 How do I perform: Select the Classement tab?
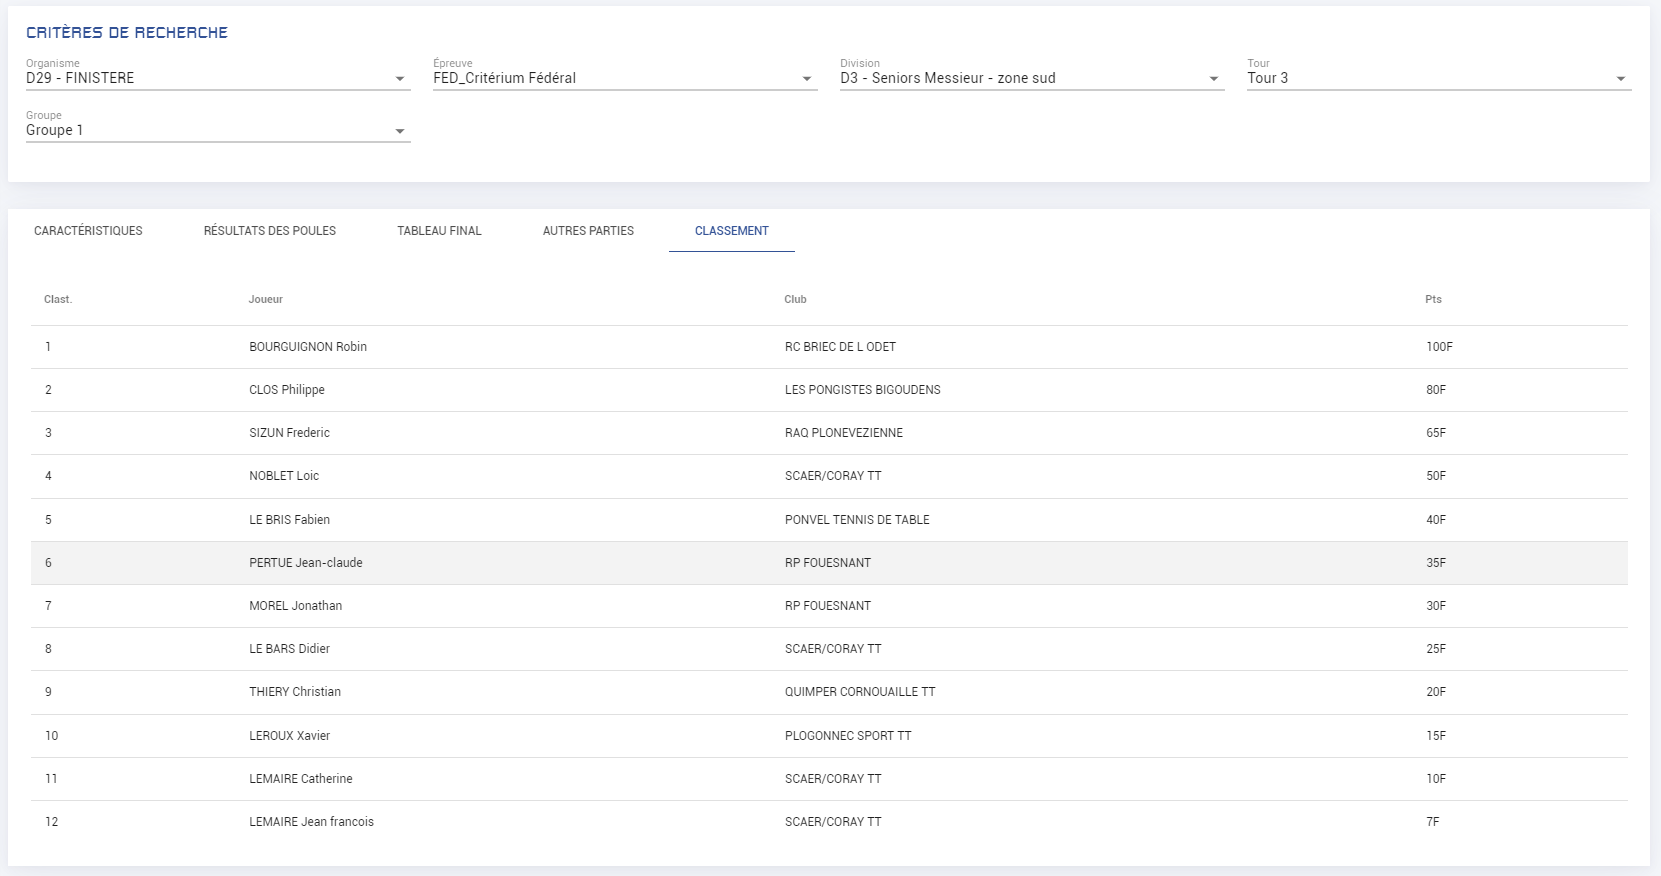click(732, 231)
